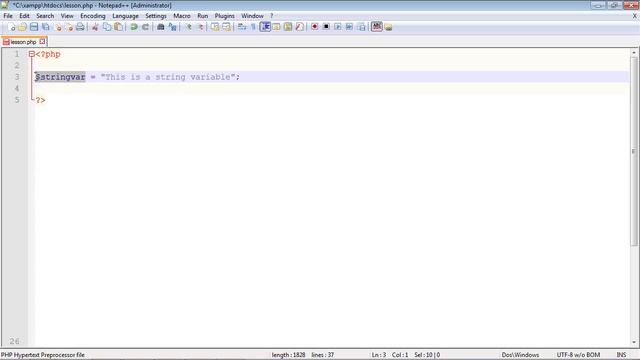Open the Edit menu
Image resolution: width=640 pixels, height=360 pixels.
click(x=24, y=16)
